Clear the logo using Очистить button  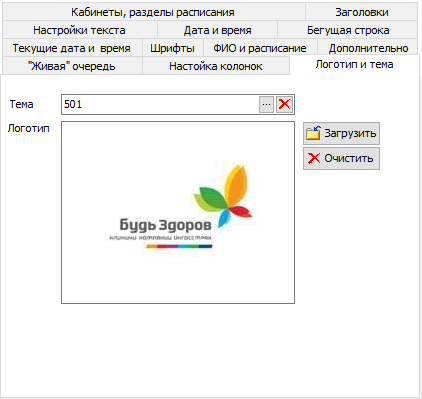341,158
